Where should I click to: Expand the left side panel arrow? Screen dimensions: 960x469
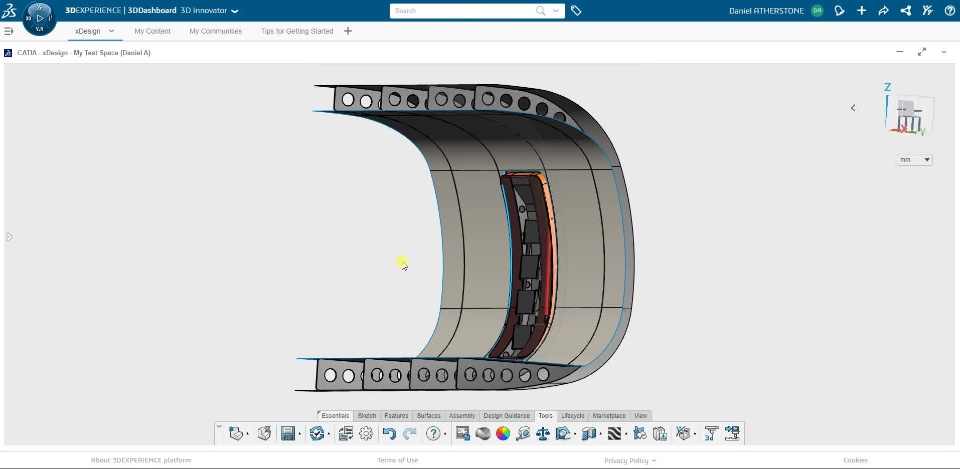pyautogui.click(x=9, y=237)
